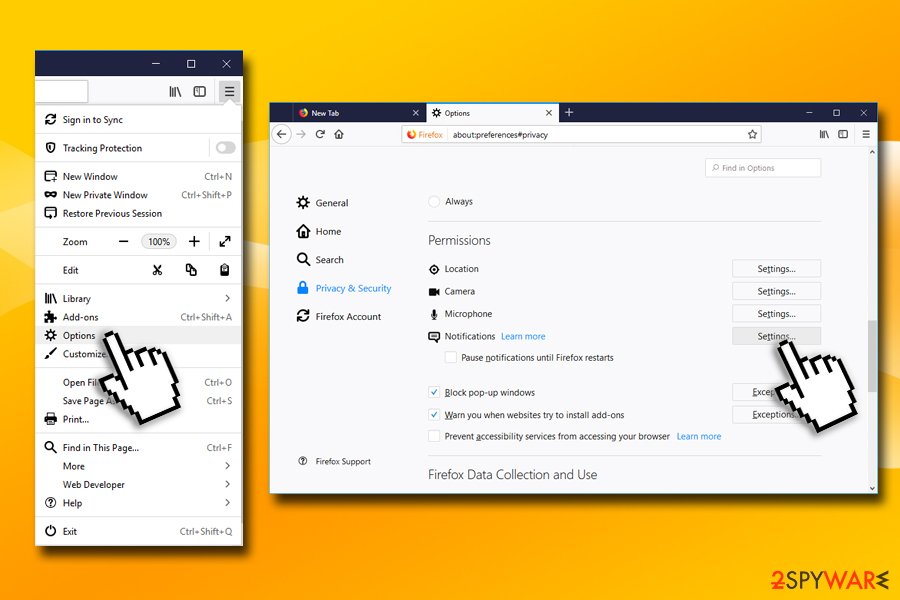Click Exit in the menu
The width and height of the screenshot is (900, 600).
point(138,531)
